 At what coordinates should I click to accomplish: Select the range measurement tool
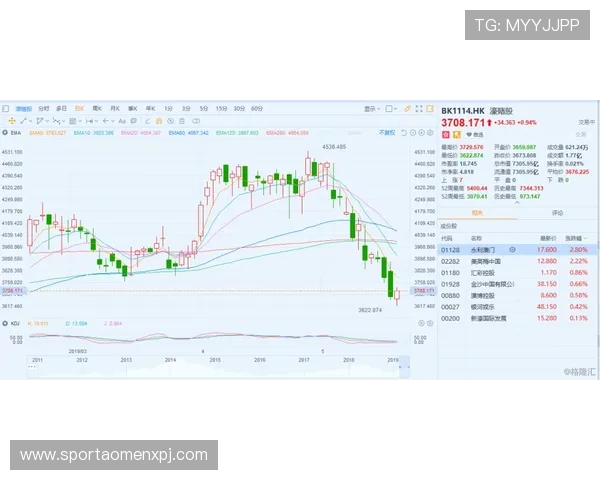coord(89,121)
